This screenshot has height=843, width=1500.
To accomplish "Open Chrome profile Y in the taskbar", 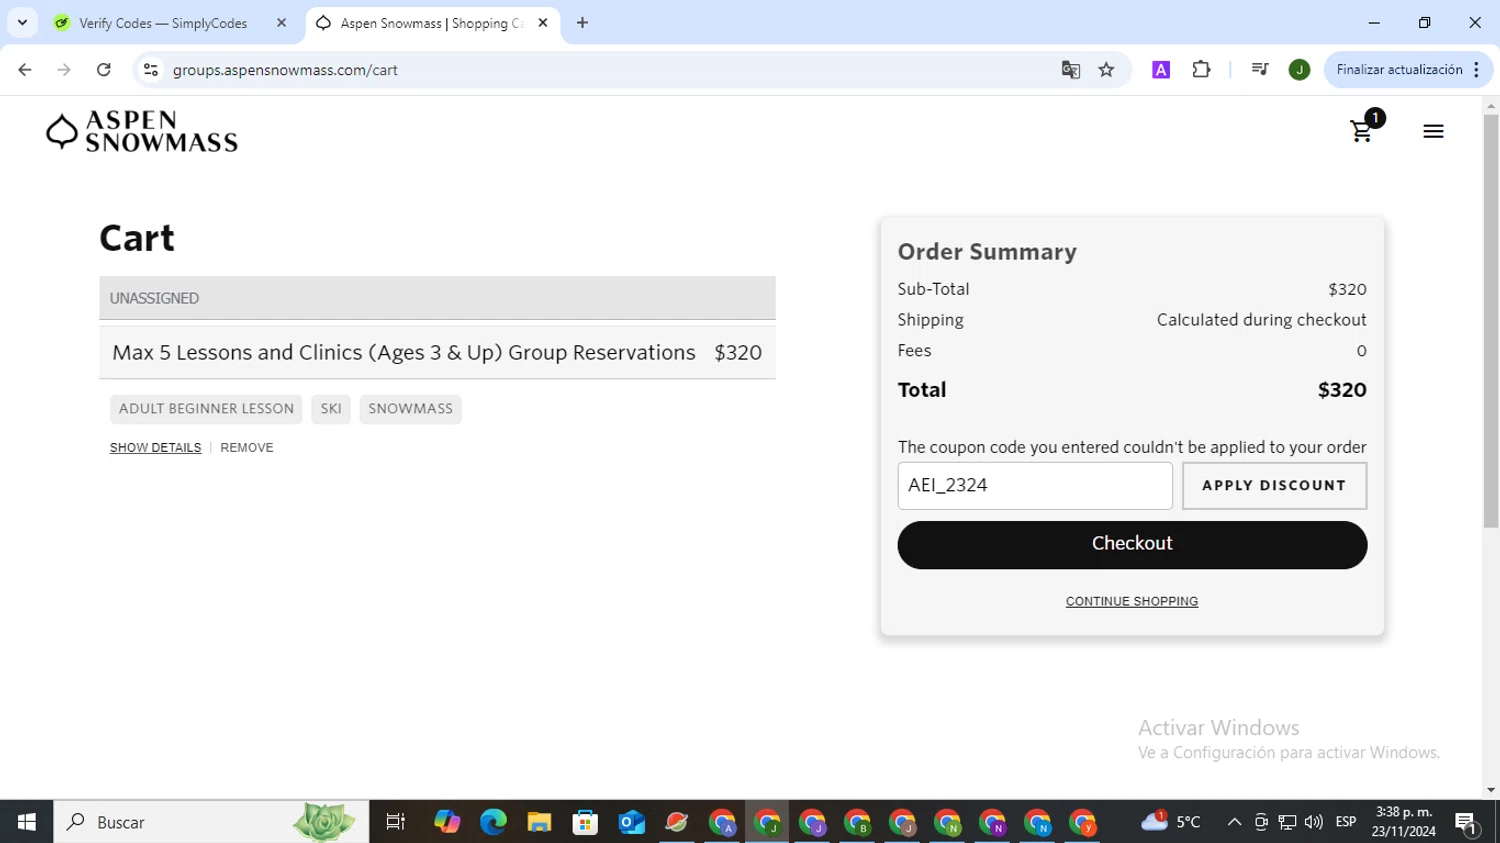I will coord(1083,822).
